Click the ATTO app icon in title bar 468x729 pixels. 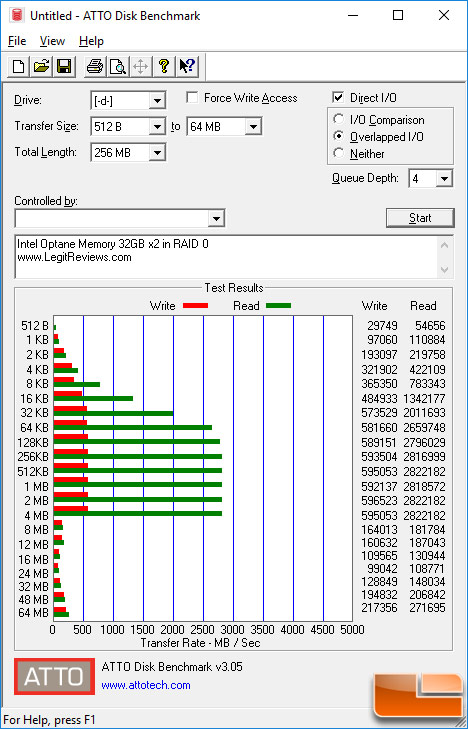(16, 15)
